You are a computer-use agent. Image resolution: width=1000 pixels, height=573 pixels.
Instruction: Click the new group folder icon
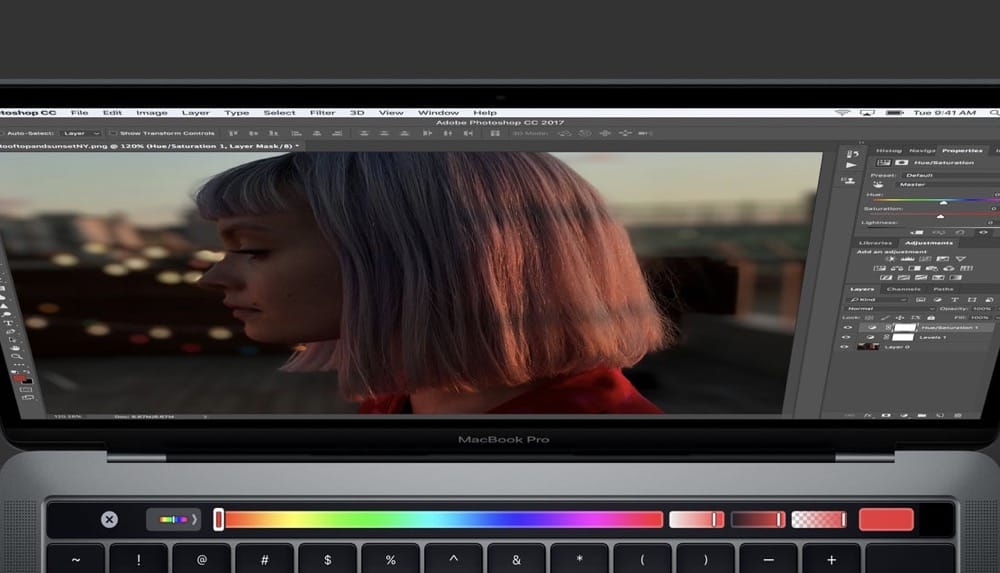[x=922, y=415]
